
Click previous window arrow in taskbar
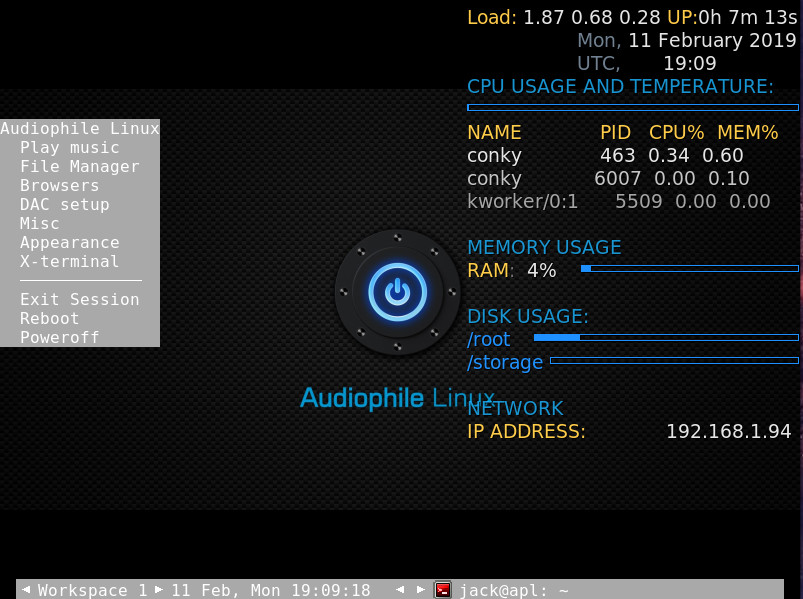(399, 590)
